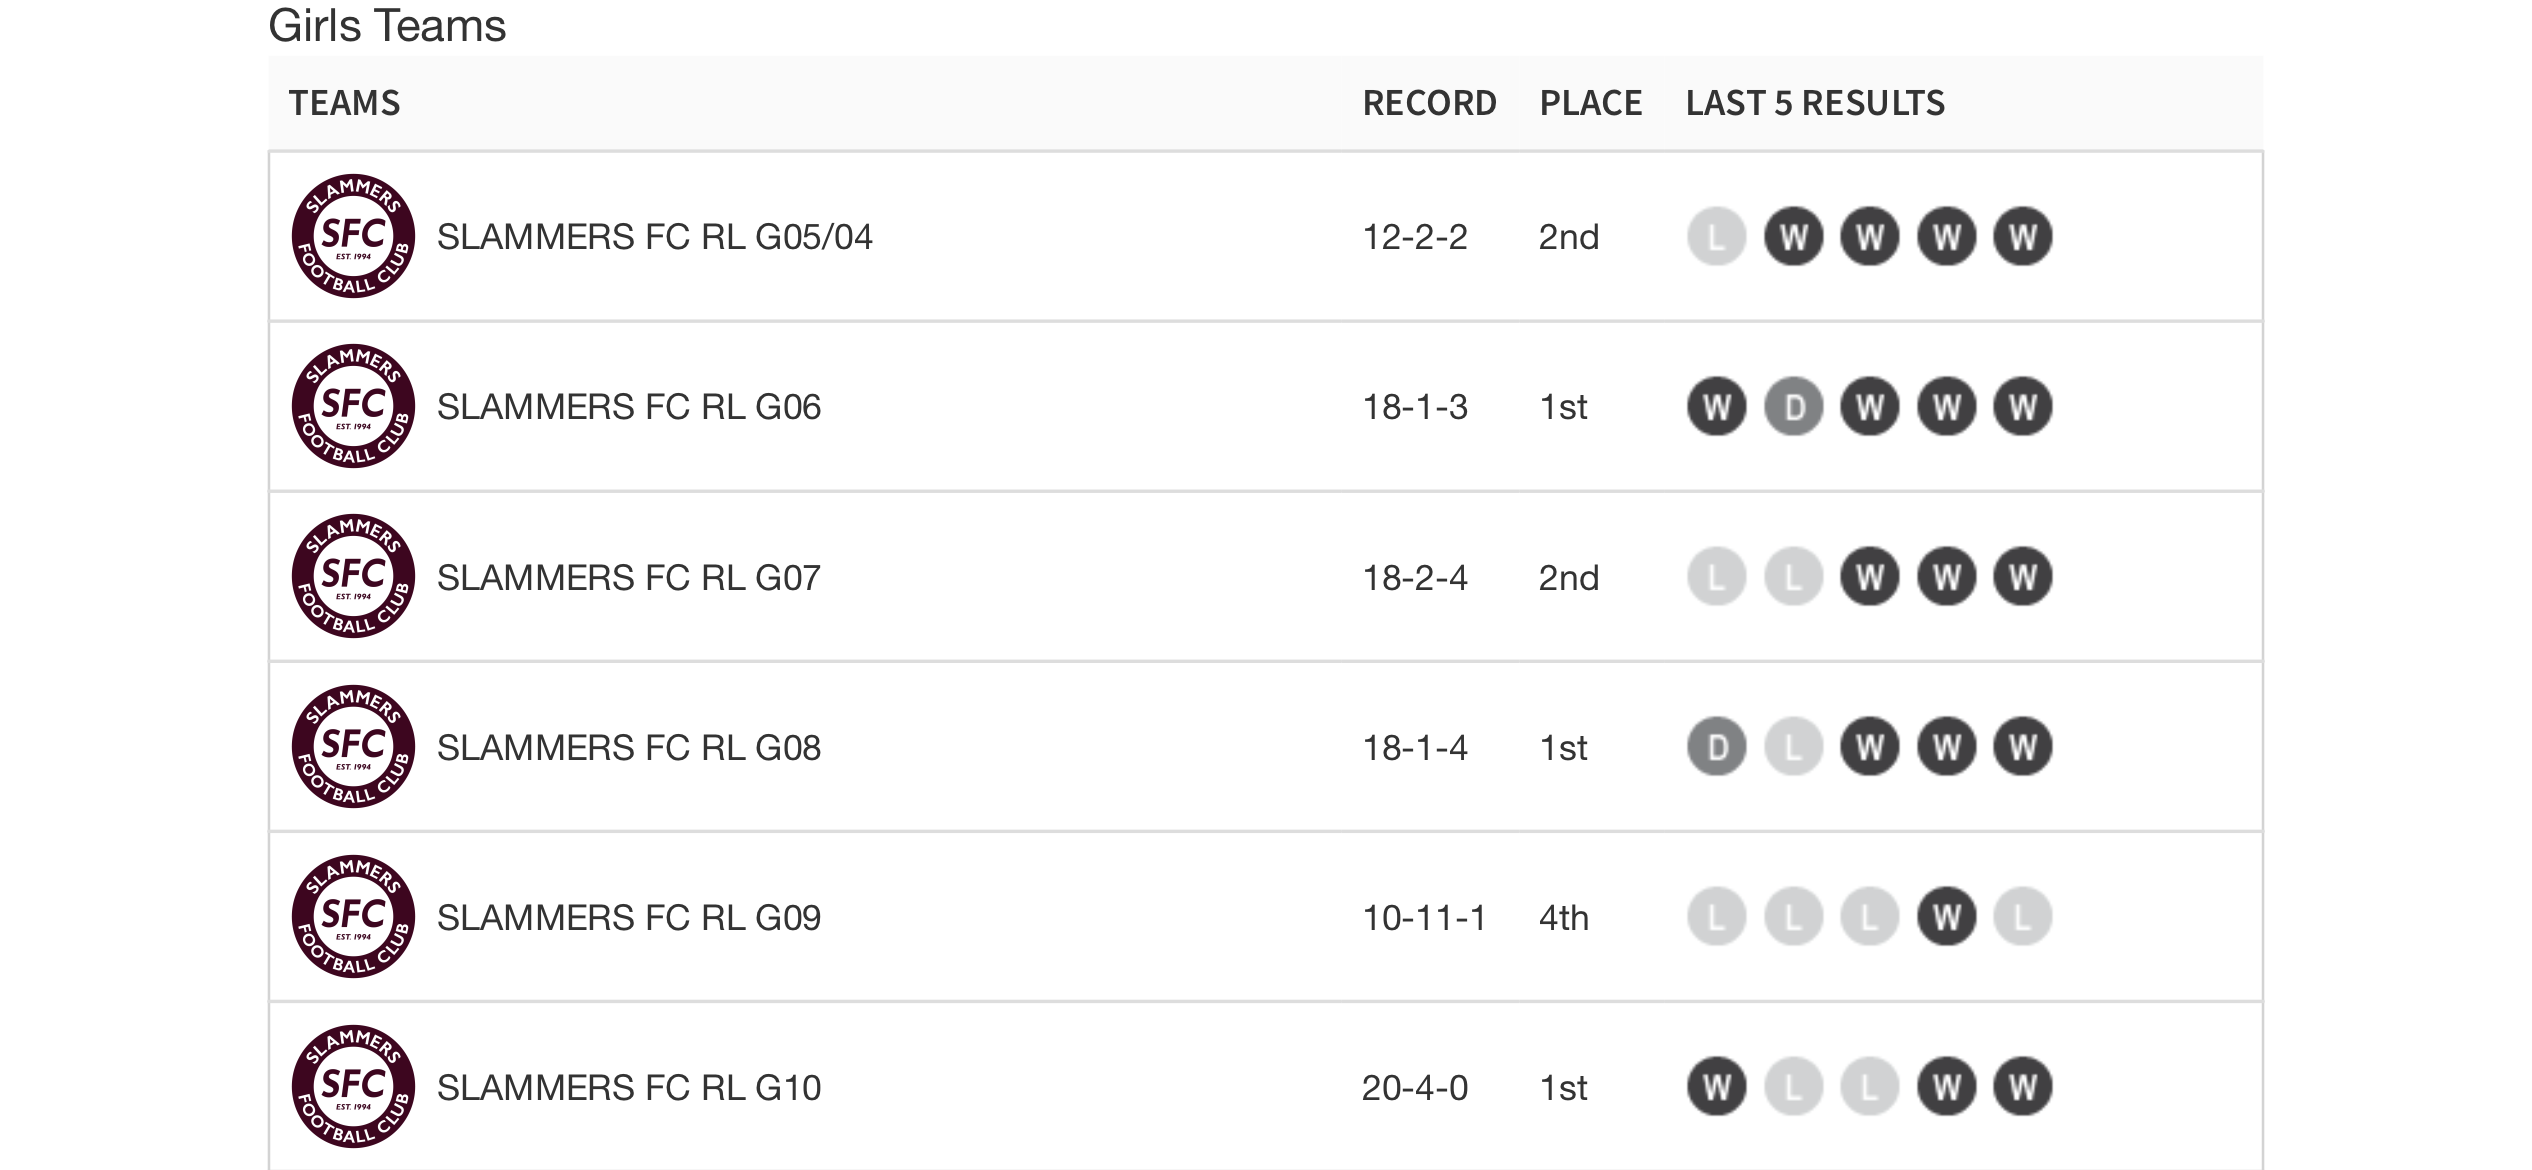Screen dimensions: 2532x1170
Task: Click the RECORD column header
Action: pyautogui.click(x=1429, y=103)
